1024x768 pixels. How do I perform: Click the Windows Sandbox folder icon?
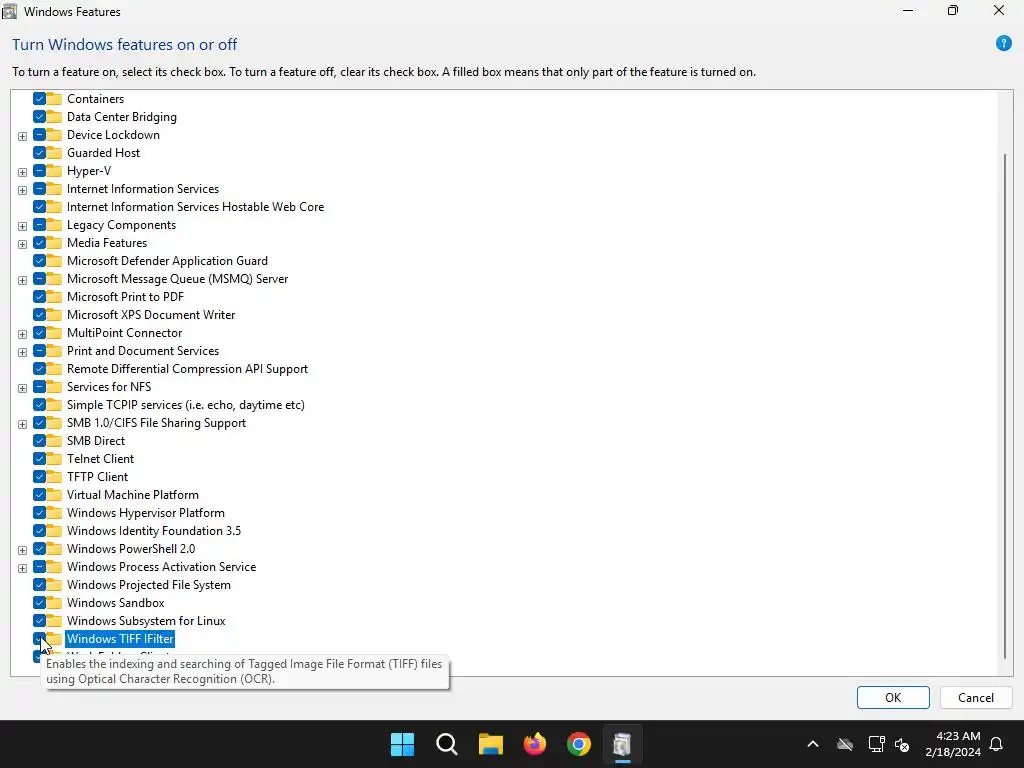pos(54,603)
